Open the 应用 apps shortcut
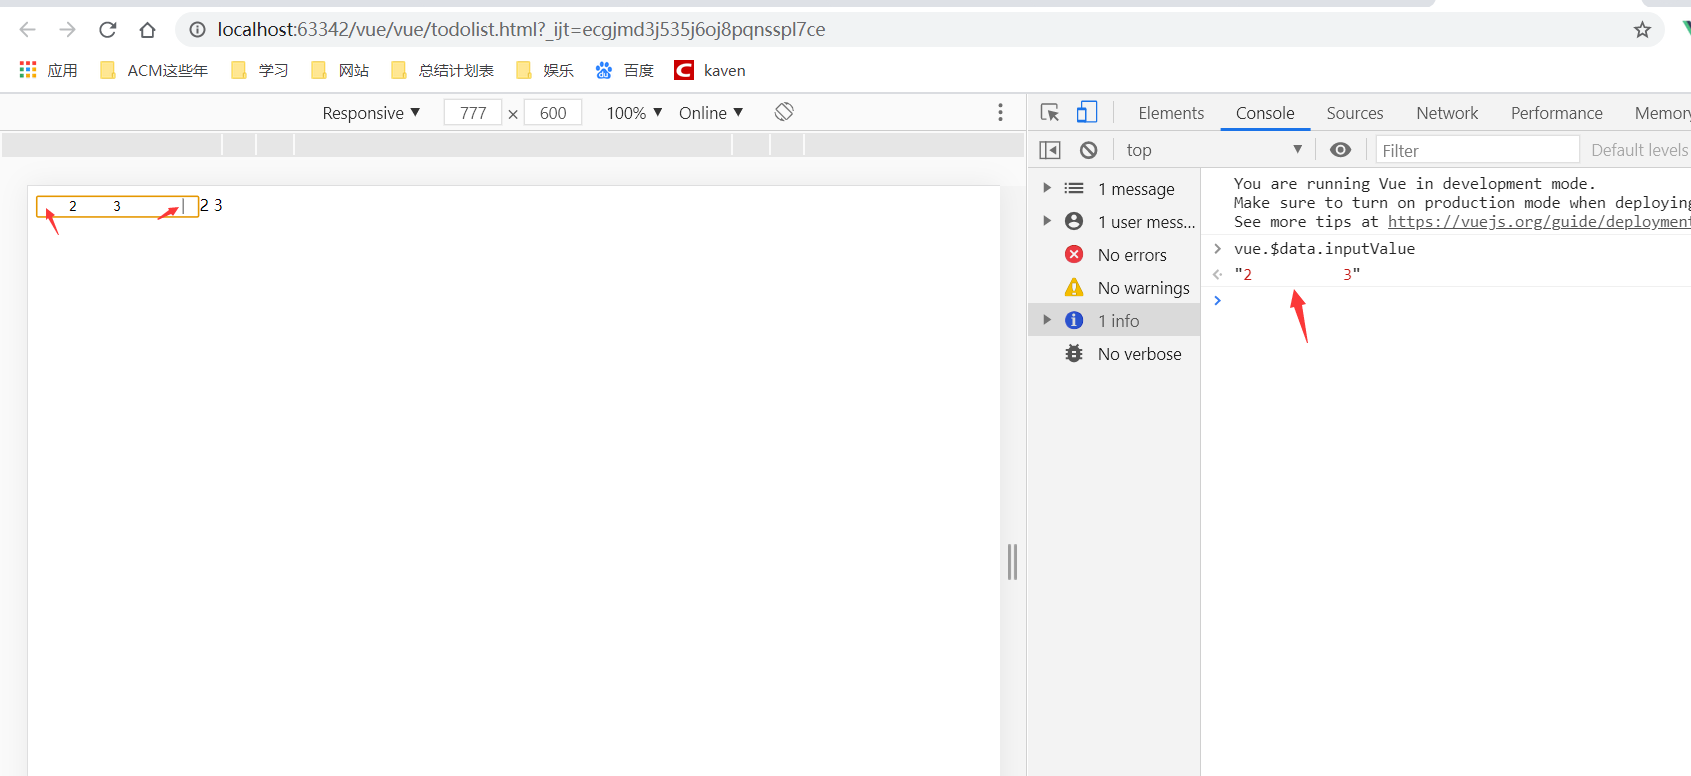This screenshot has height=776, width=1691. point(48,70)
